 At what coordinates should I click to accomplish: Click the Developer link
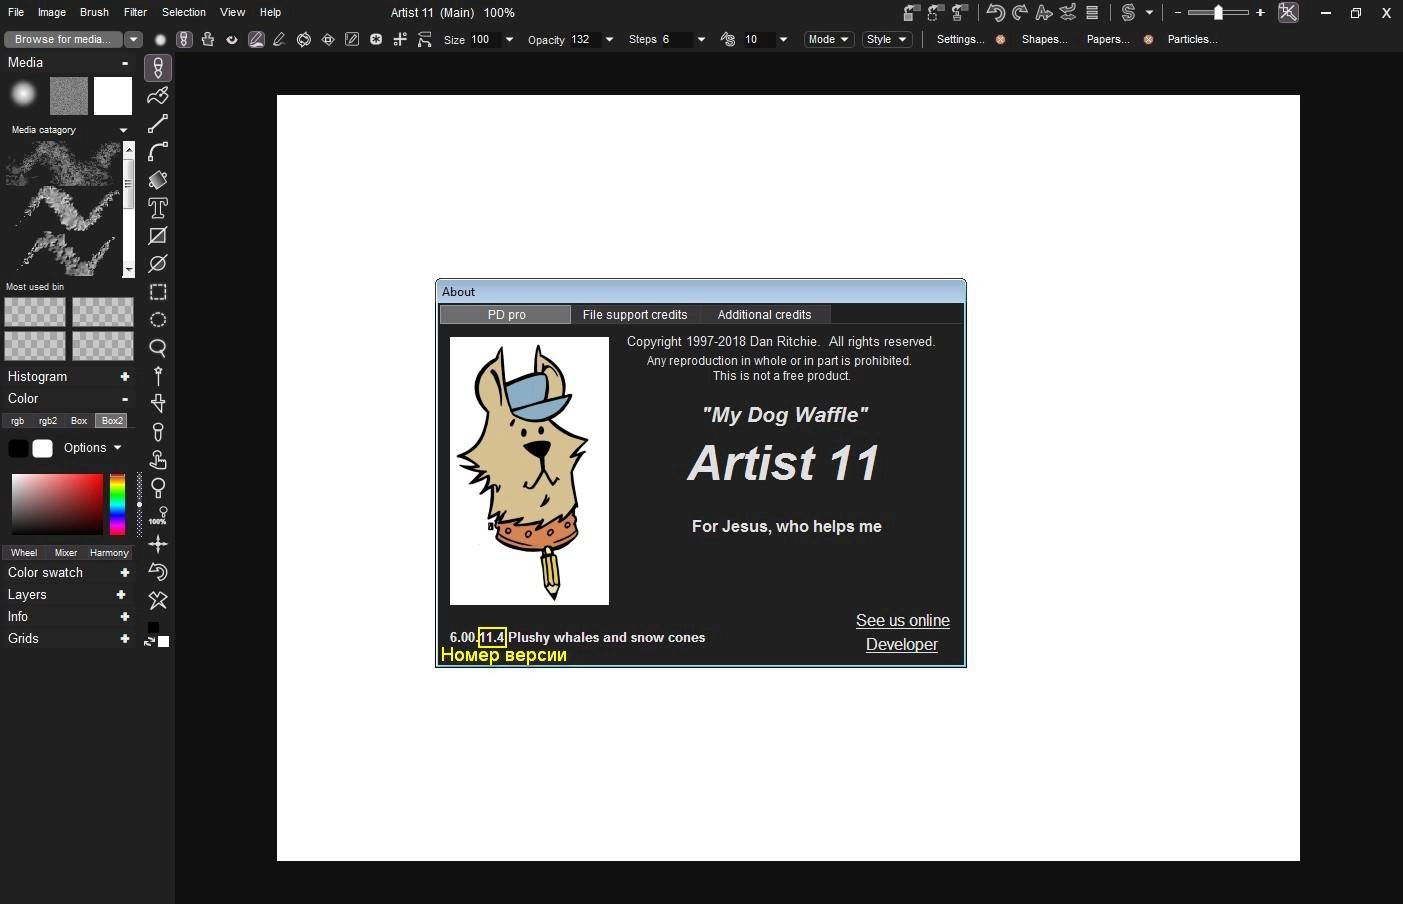tap(902, 645)
